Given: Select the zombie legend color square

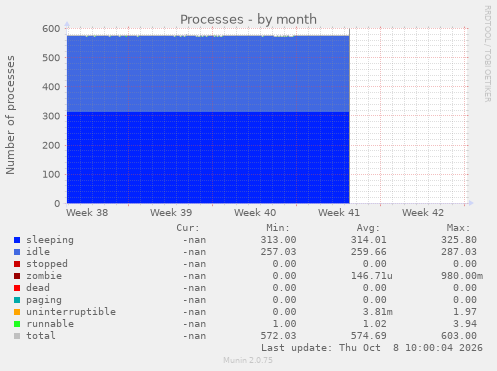Looking at the screenshot, I should (17, 276).
